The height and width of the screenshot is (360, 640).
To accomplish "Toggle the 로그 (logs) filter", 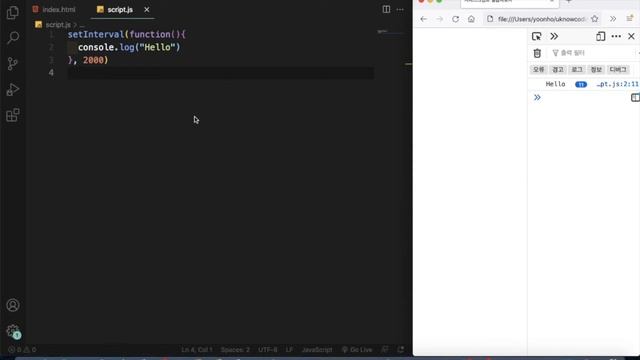I will (x=577, y=70).
